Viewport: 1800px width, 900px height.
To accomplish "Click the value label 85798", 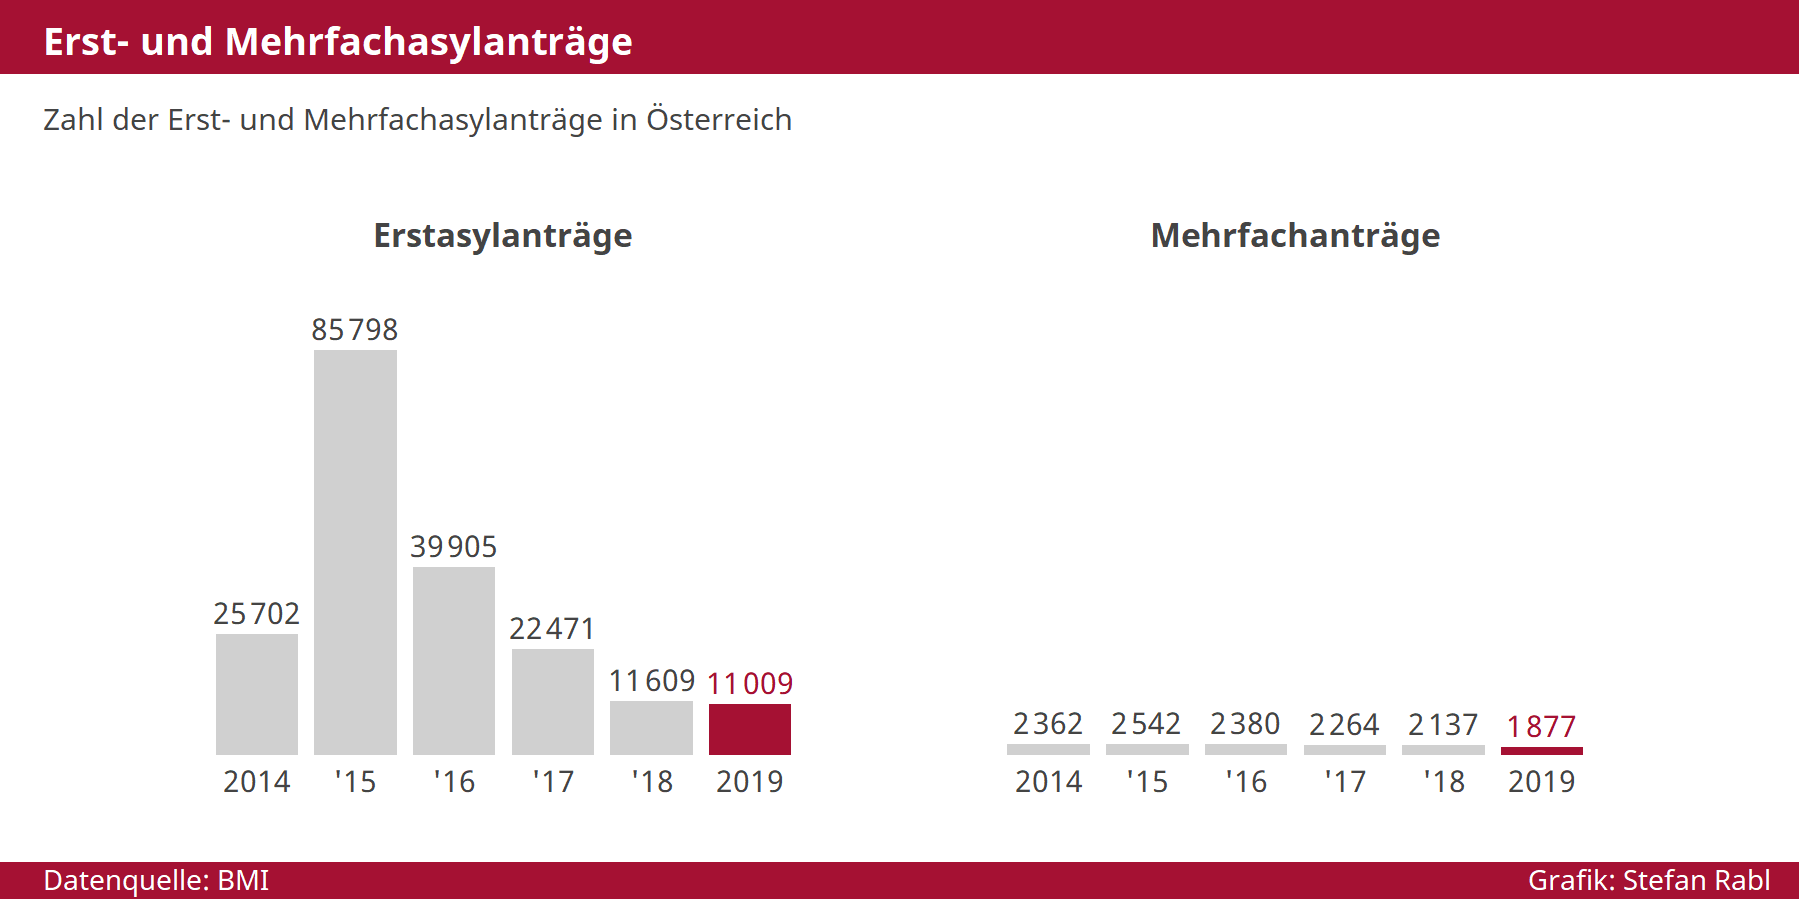I will (x=355, y=330).
